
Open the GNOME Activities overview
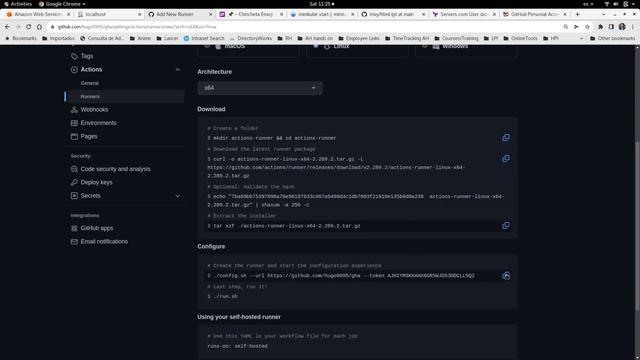coord(18,4)
